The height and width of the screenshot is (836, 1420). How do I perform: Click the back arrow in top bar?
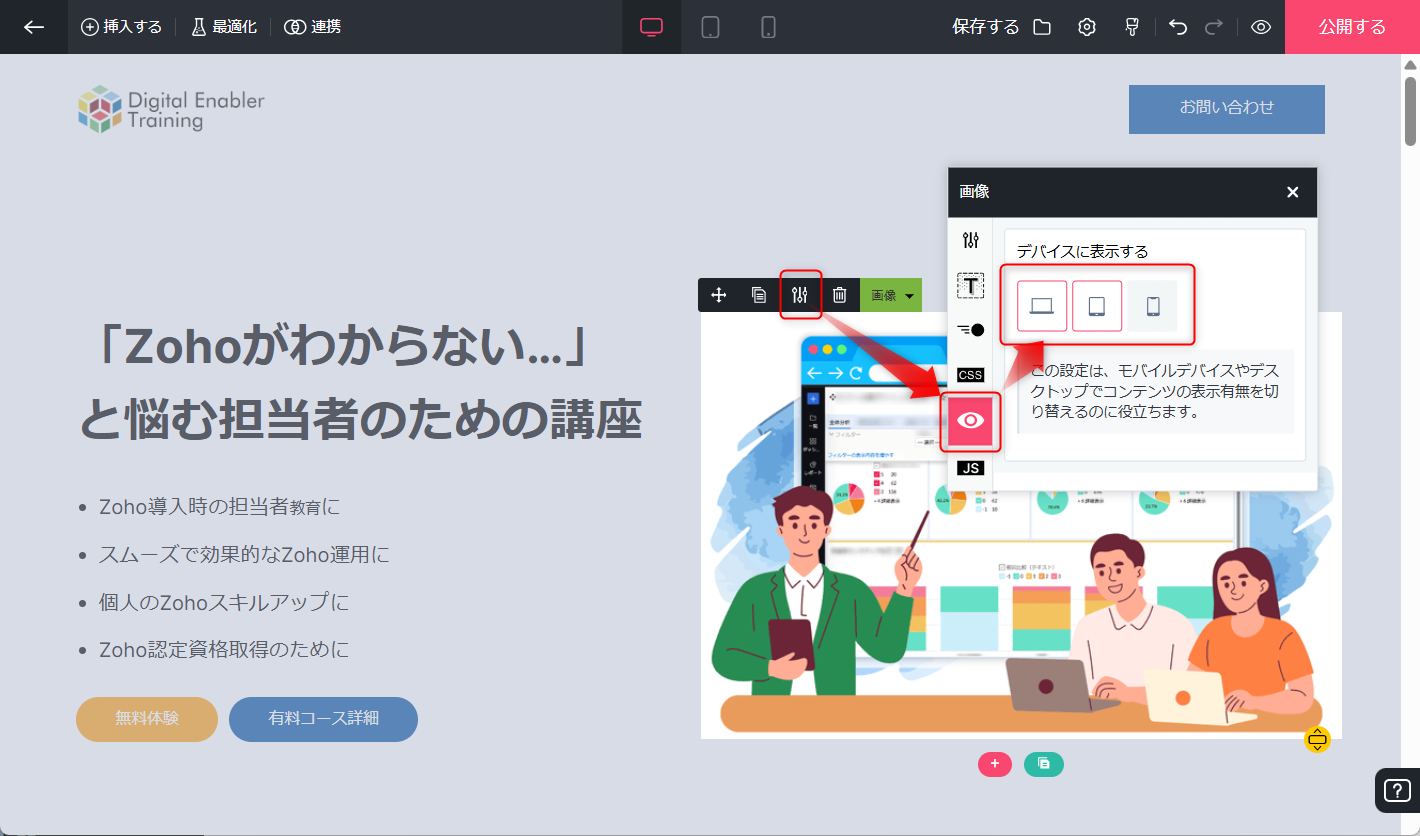pos(34,27)
